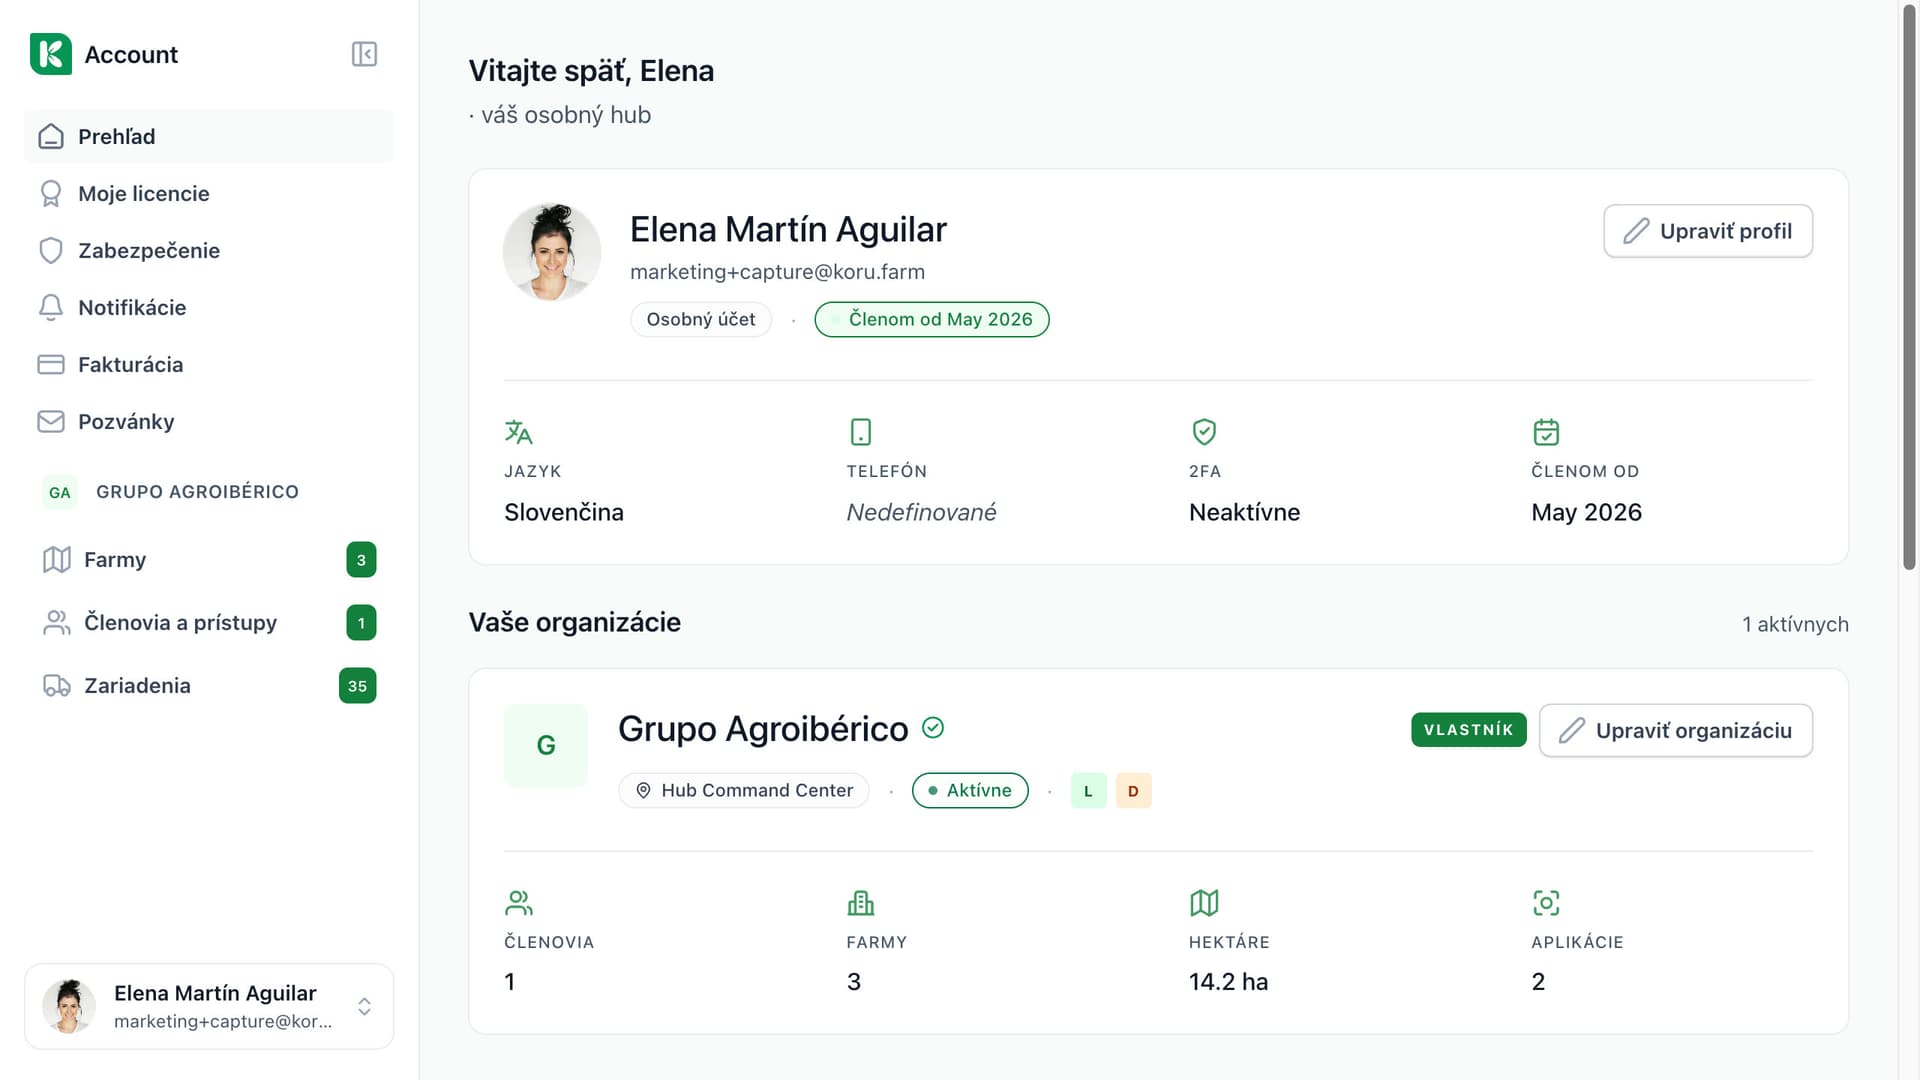This screenshot has width=1920, height=1080.
Task: Collapse the sidebar with the panel icon
Action: point(364,54)
